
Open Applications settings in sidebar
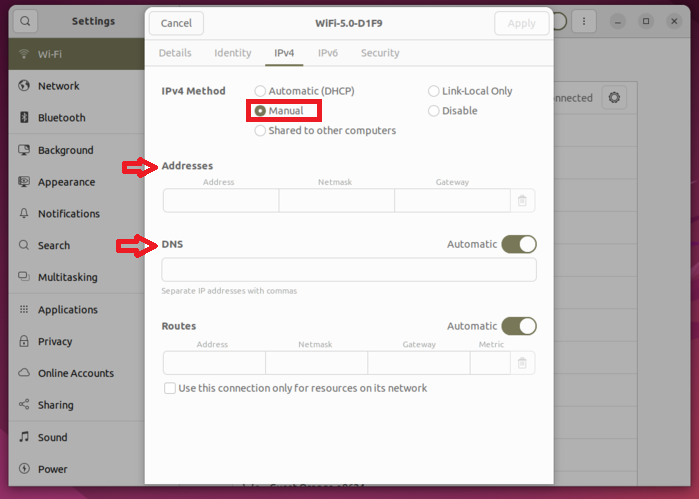pos(76,309)
